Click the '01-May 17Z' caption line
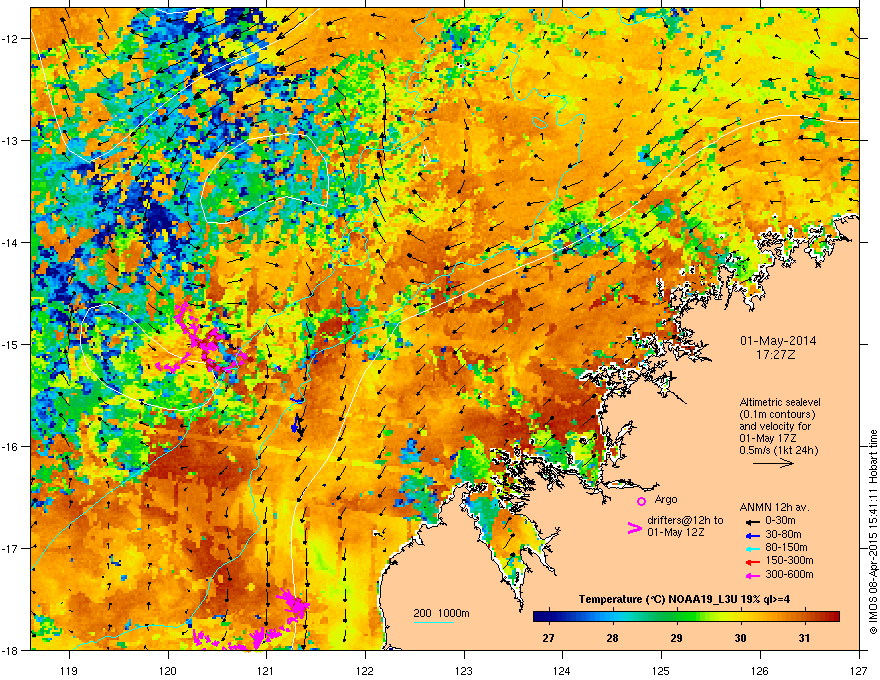Viewport: 880px width, 680px height. (768, 438)
